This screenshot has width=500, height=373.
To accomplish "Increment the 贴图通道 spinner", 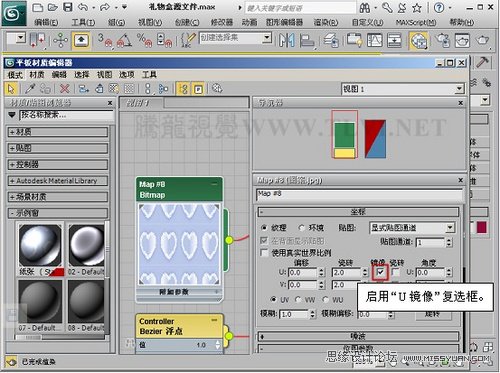I will [x=449, y=240].
